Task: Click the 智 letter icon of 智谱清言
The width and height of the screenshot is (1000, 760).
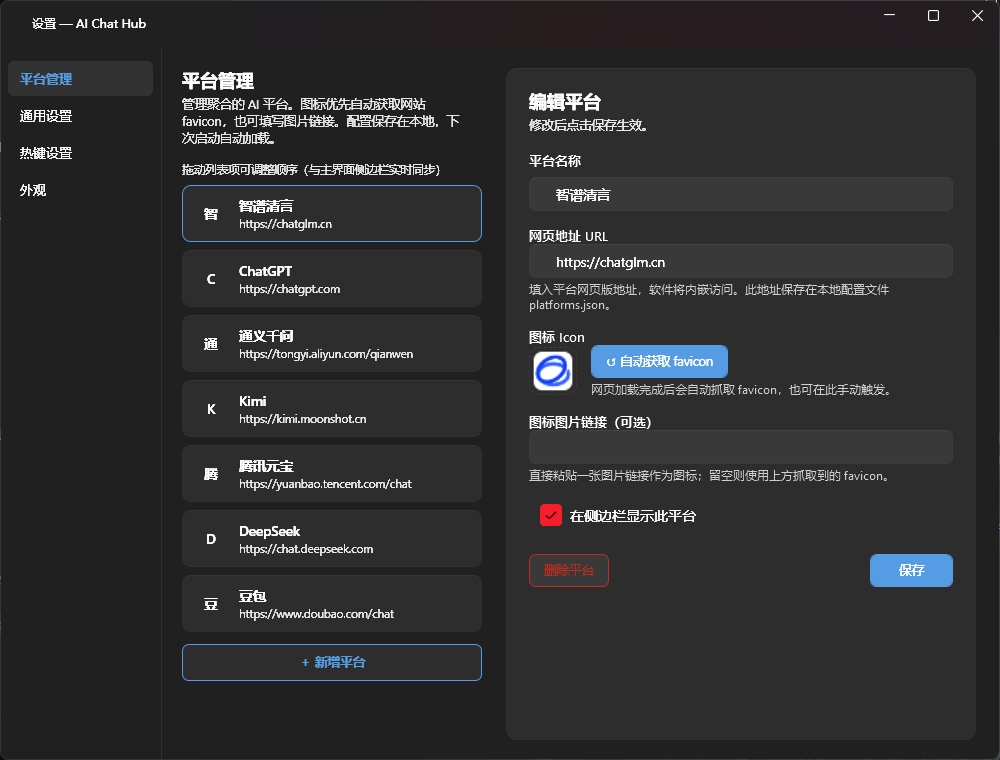Action: tap(210, 214)
